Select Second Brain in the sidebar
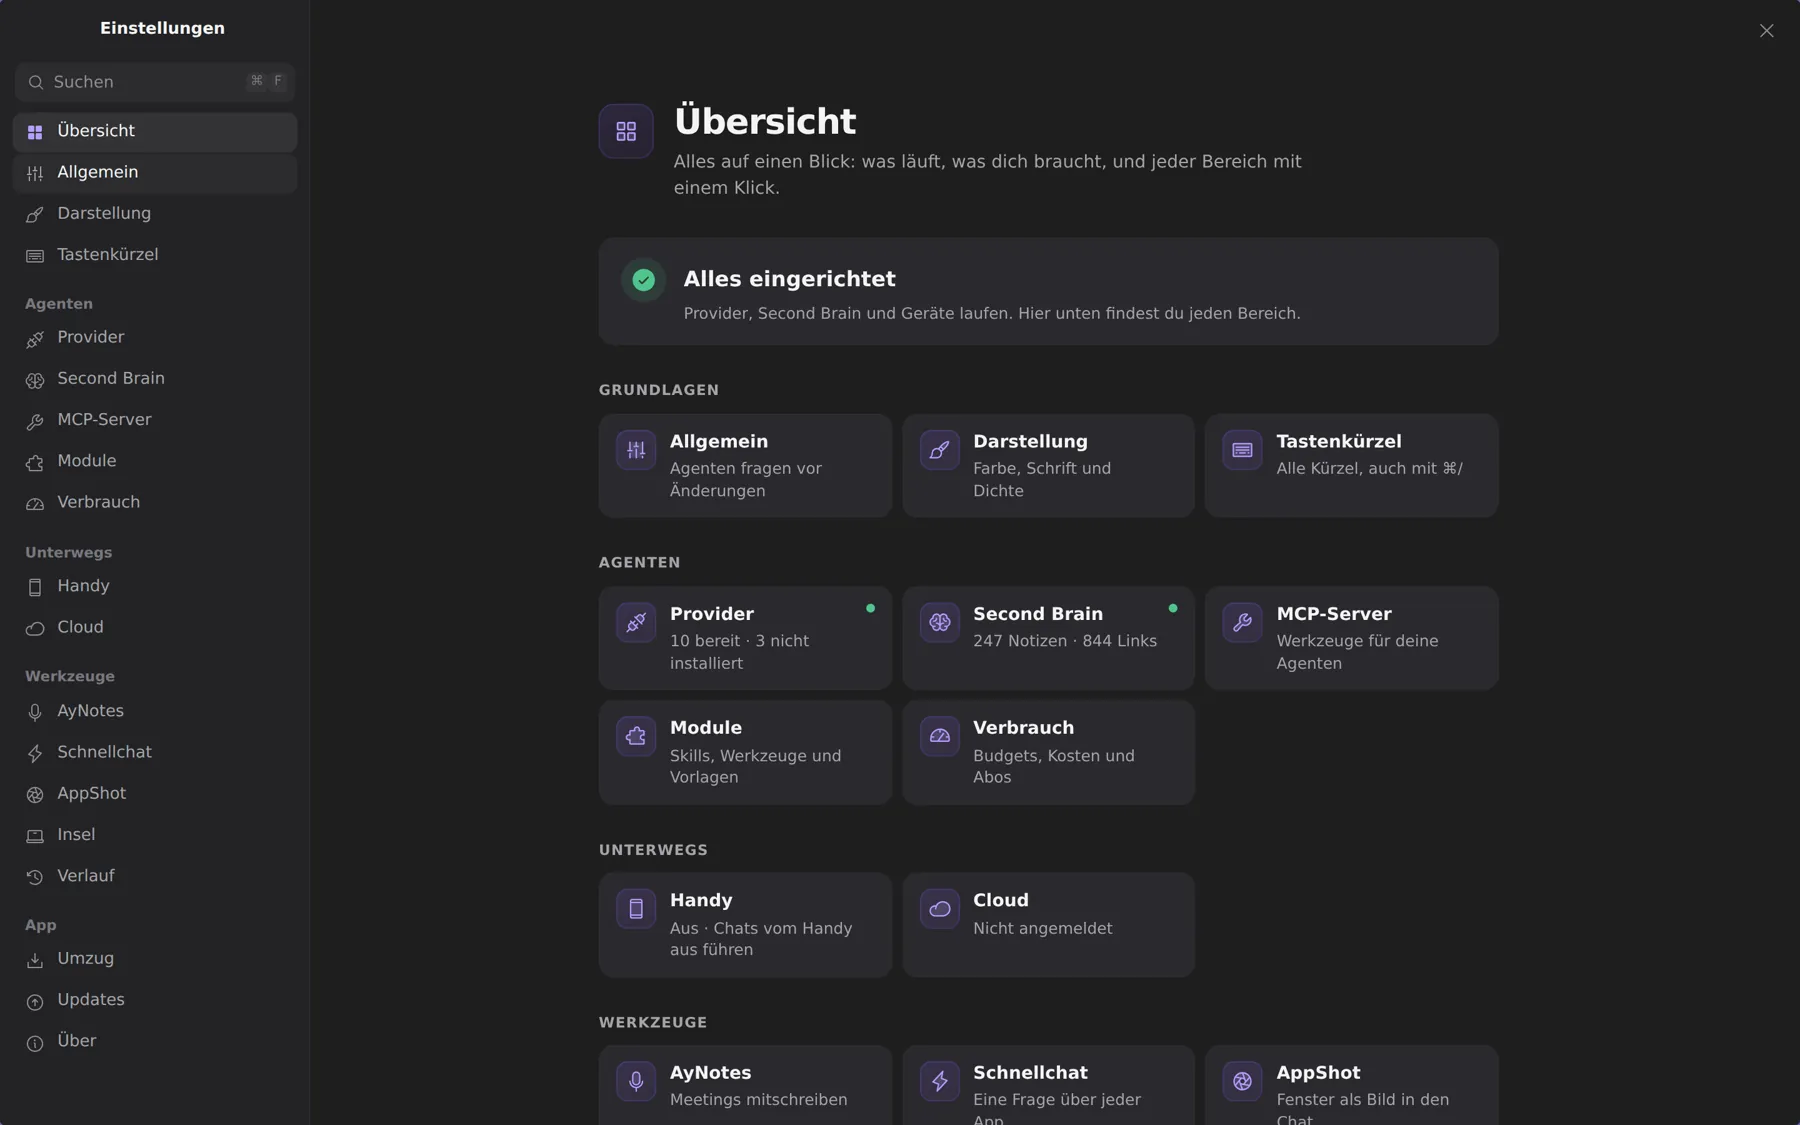Viewport: 1800px width, 1125px height. pyautogui.click(x=155, y=379)
